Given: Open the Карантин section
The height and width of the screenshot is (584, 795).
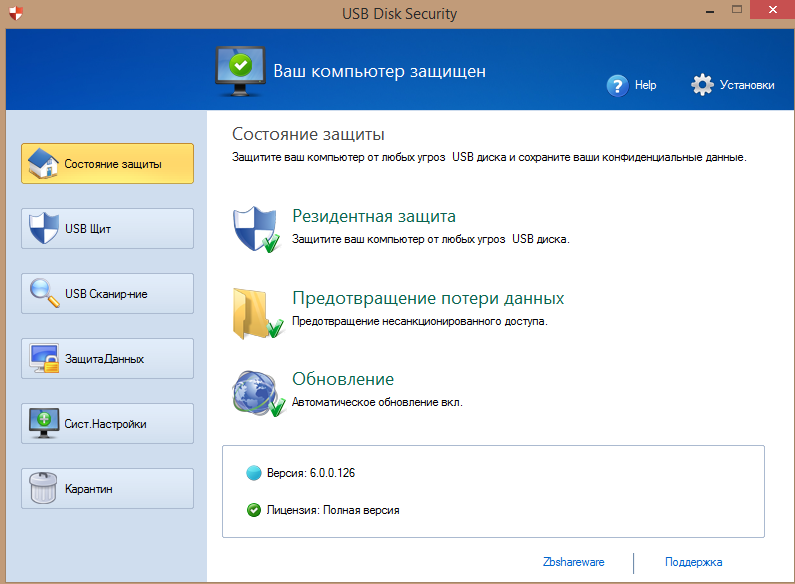Looking at the screenshot, I should coord(107,488).
